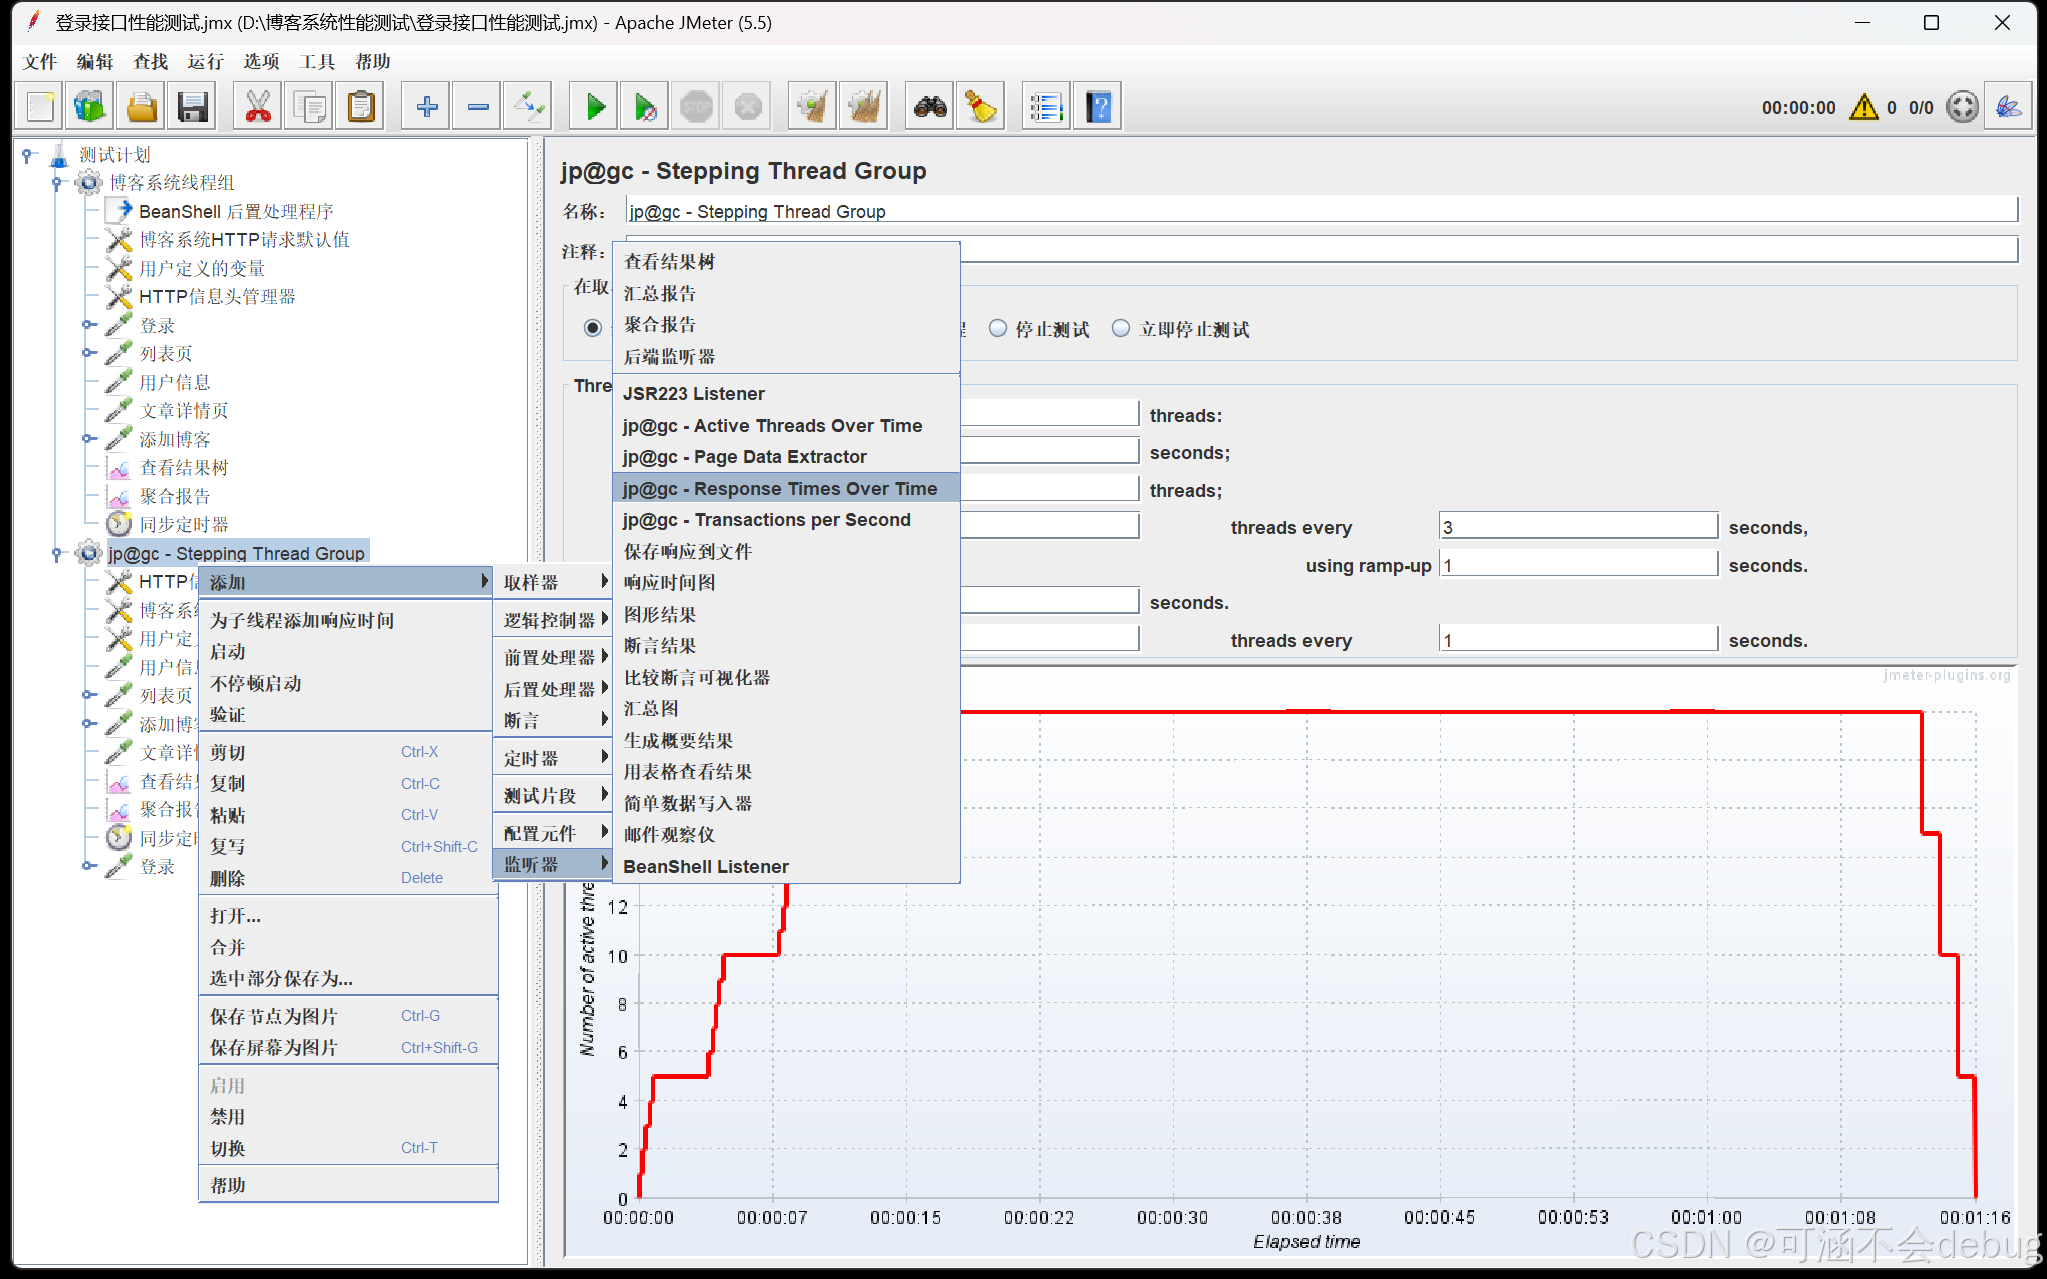Expand the 添加博客 node in first thread group
Viewport: 2047px width, 1279px height.
pos(89,439)
